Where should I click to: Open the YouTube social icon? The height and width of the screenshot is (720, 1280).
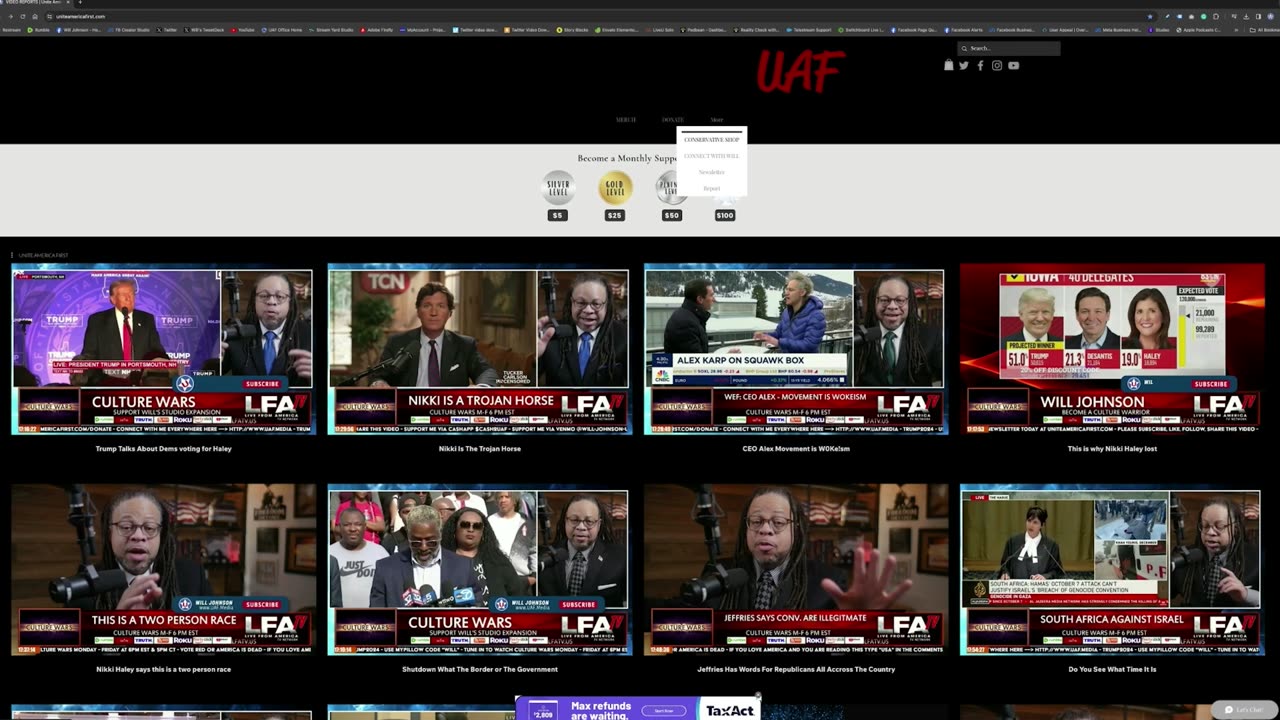(x=1013, y=65)
